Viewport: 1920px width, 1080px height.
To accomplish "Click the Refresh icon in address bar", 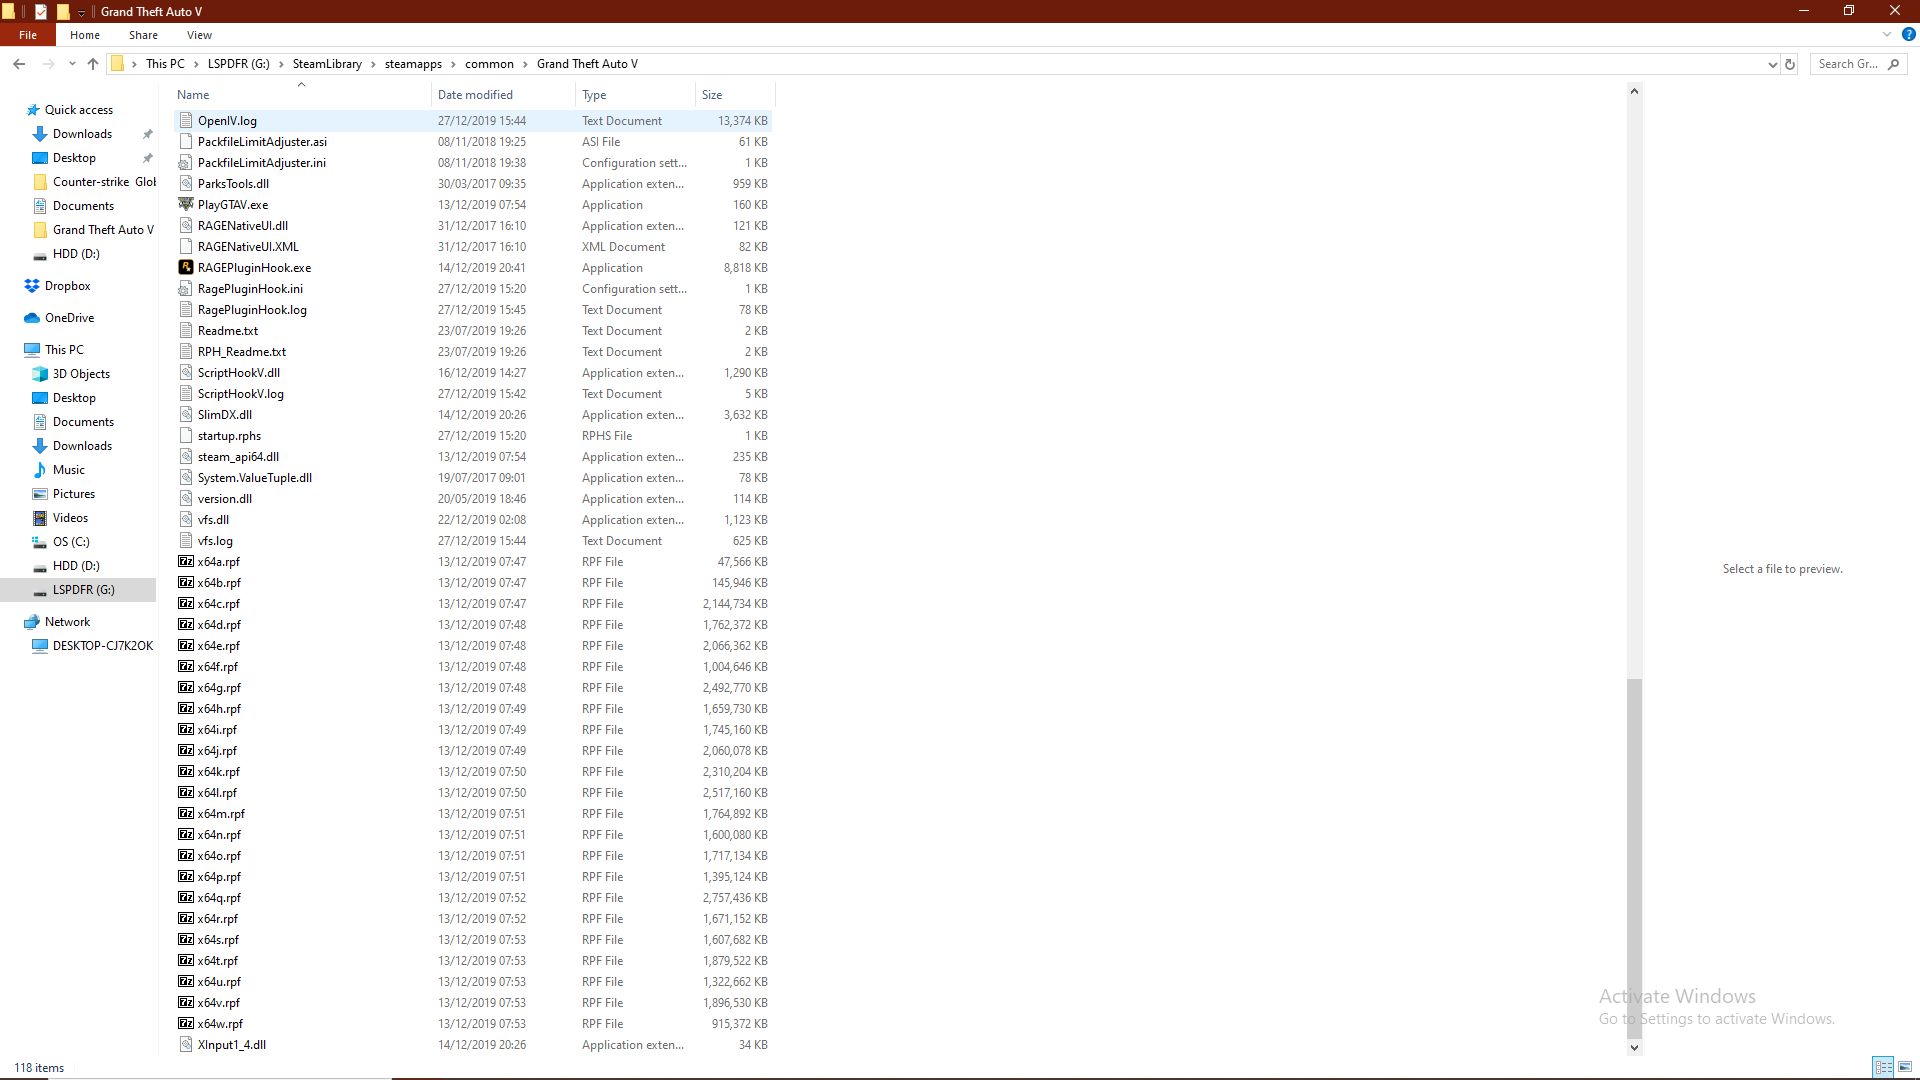I will [1790, 64].
